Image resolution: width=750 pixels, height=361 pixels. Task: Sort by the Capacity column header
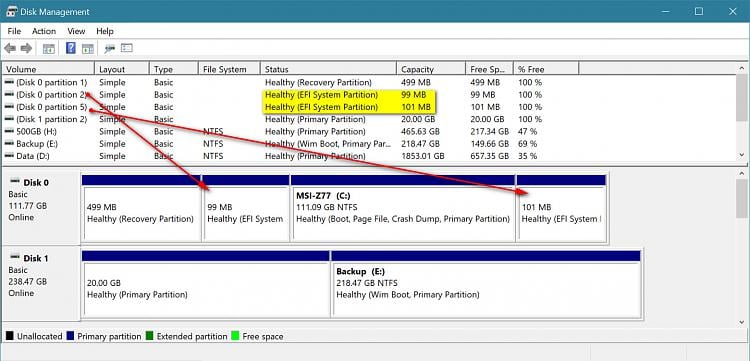pos(431,69)
